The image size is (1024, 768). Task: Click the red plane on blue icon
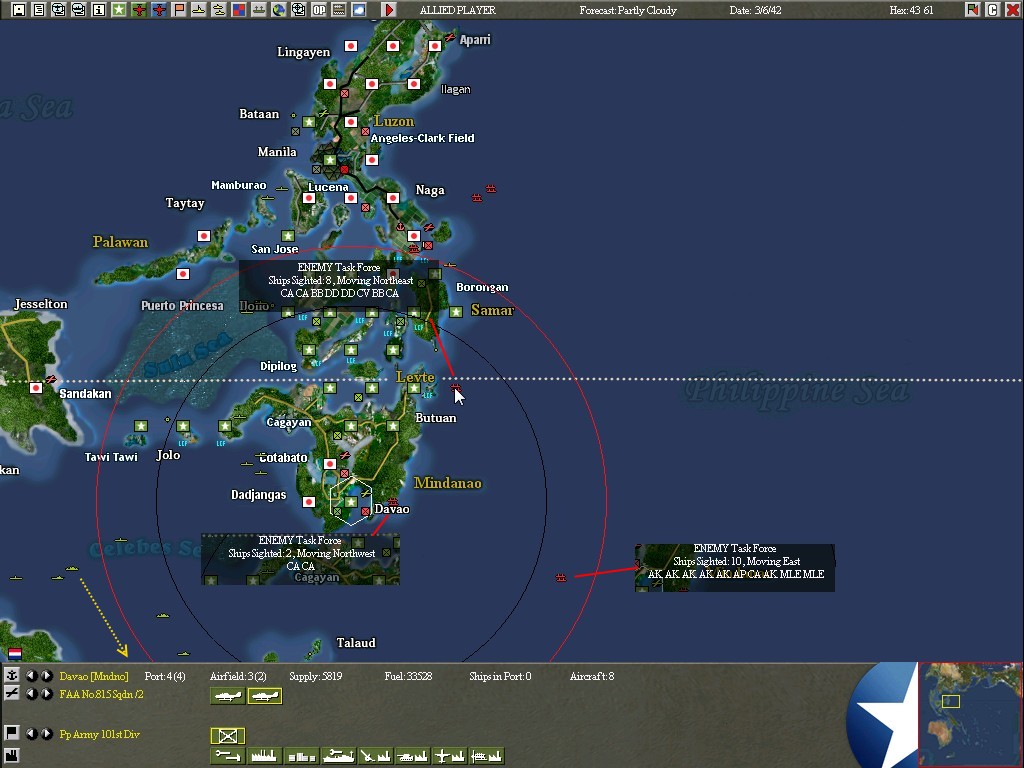point(159,10)
